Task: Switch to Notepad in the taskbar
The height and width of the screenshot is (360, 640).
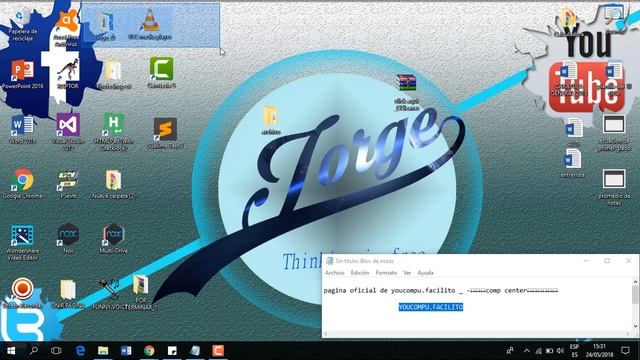Action: (195, 351)
